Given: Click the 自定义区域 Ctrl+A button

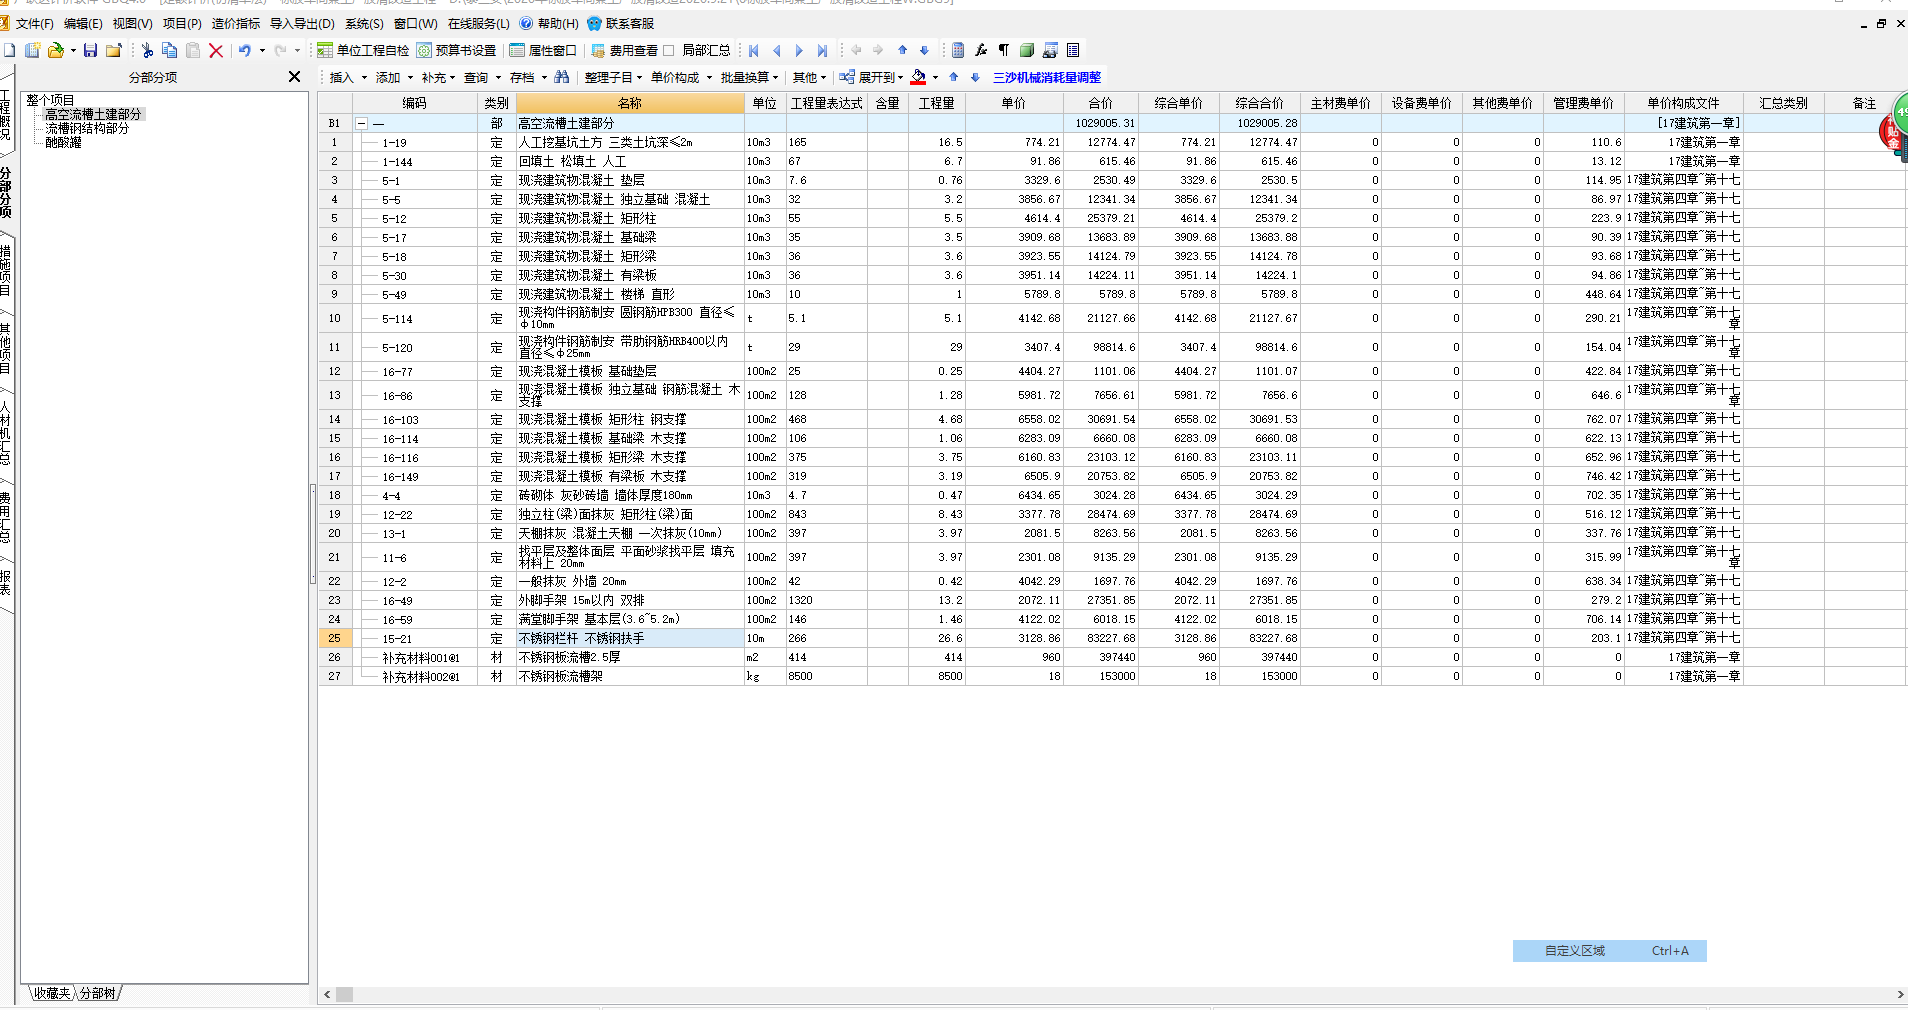Looking at the screenshot, I should [x=1609, y=951].
